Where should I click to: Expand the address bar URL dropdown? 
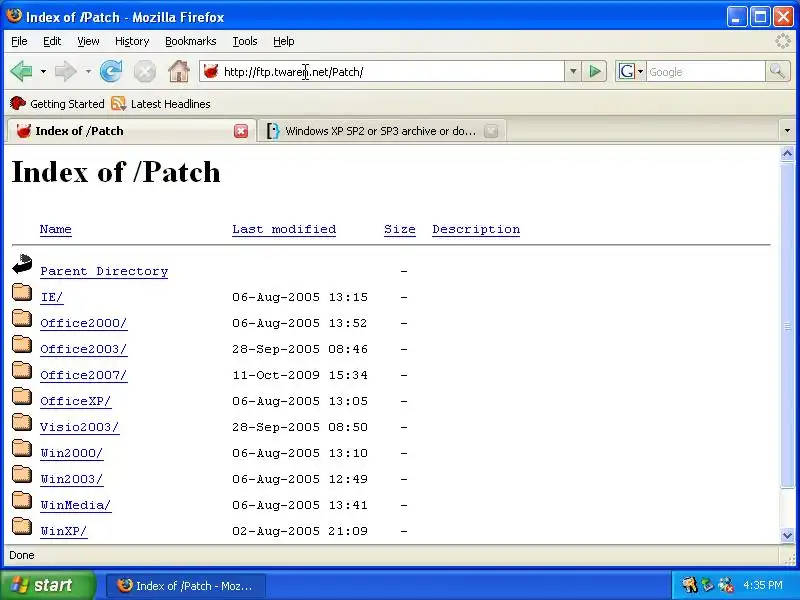[x=573, y=71]
